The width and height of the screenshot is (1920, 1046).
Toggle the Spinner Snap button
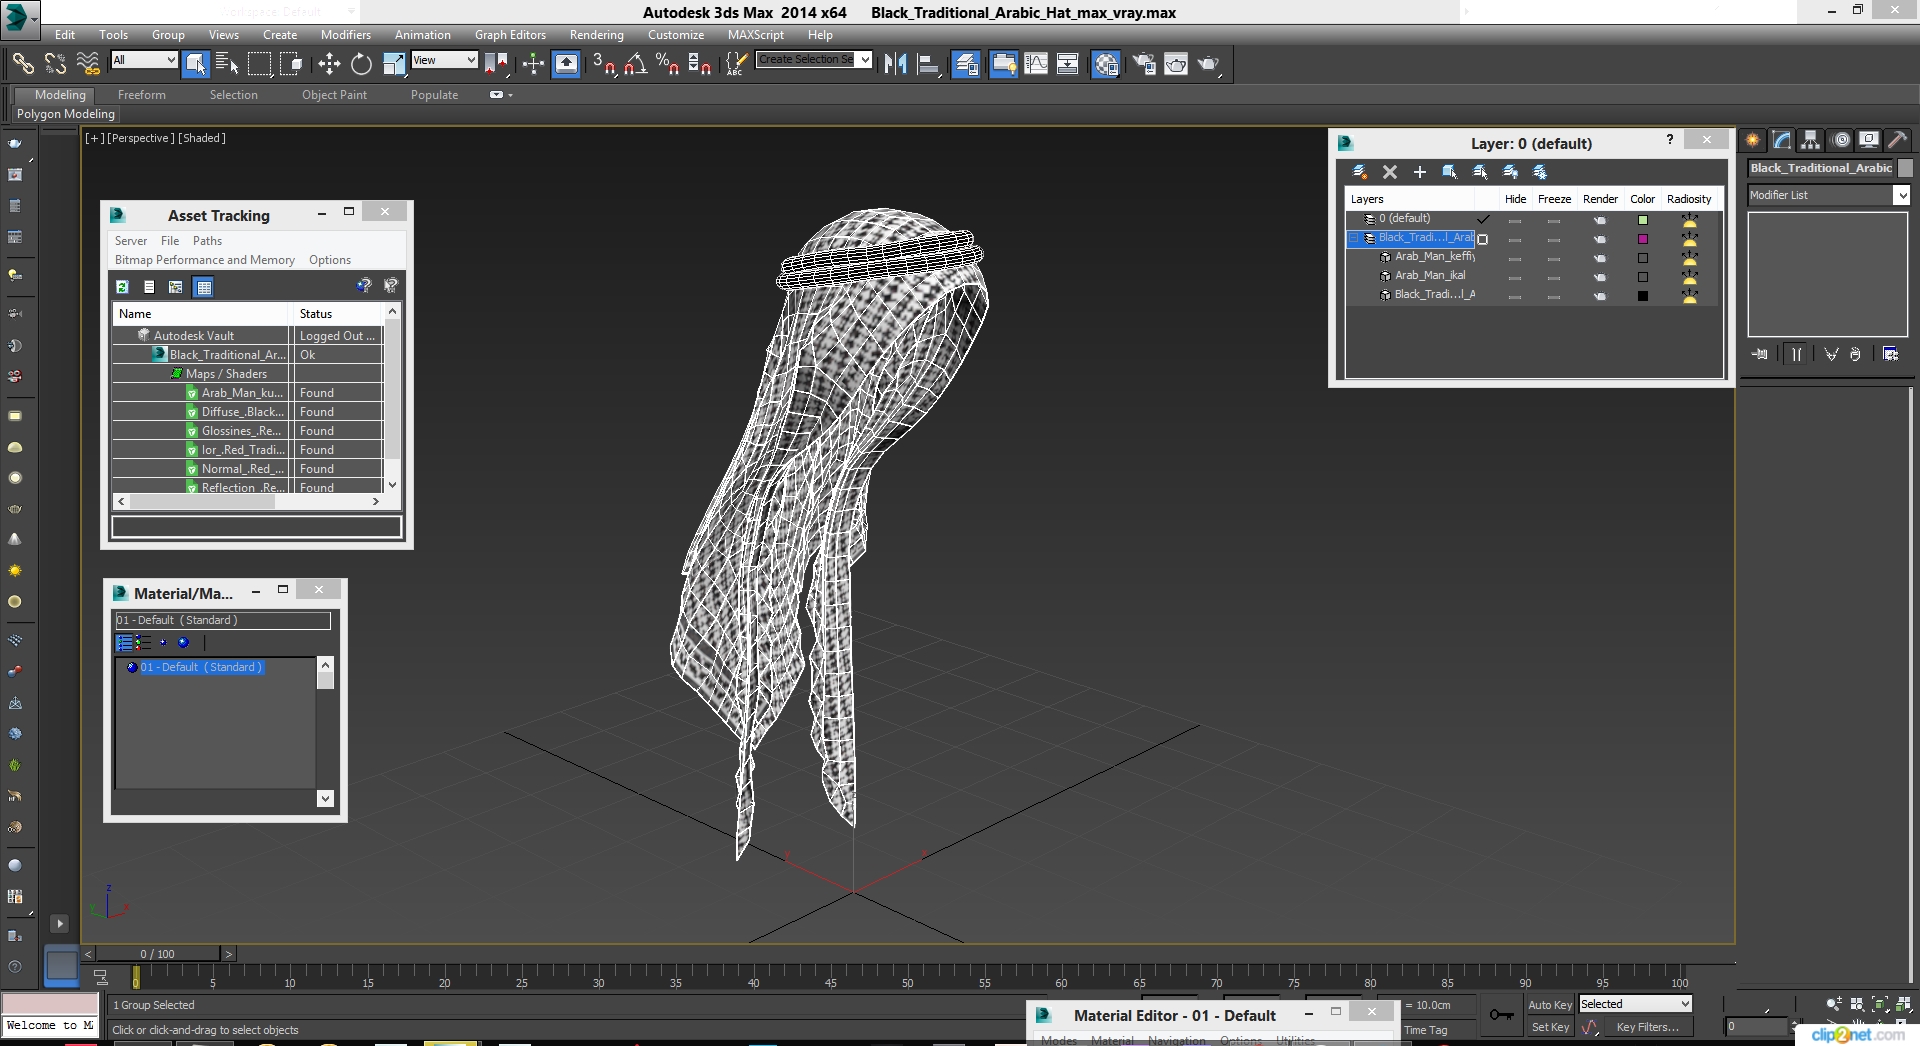click(699, 64)
